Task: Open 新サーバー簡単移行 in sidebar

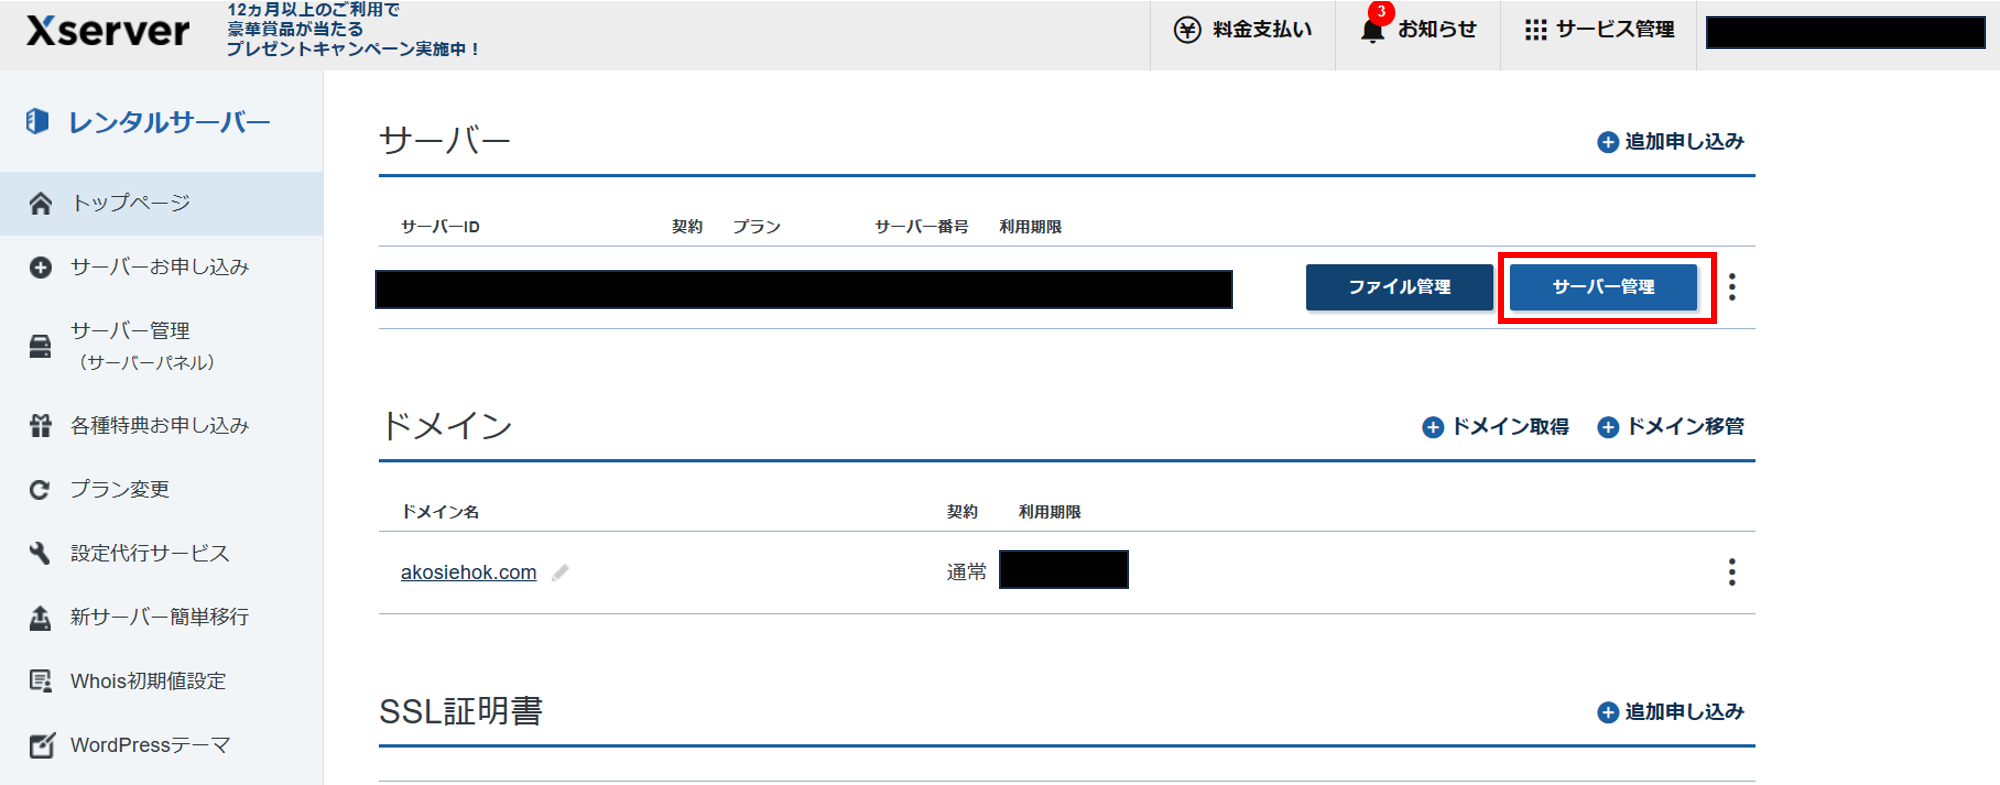Action: [x=161, y=617]
